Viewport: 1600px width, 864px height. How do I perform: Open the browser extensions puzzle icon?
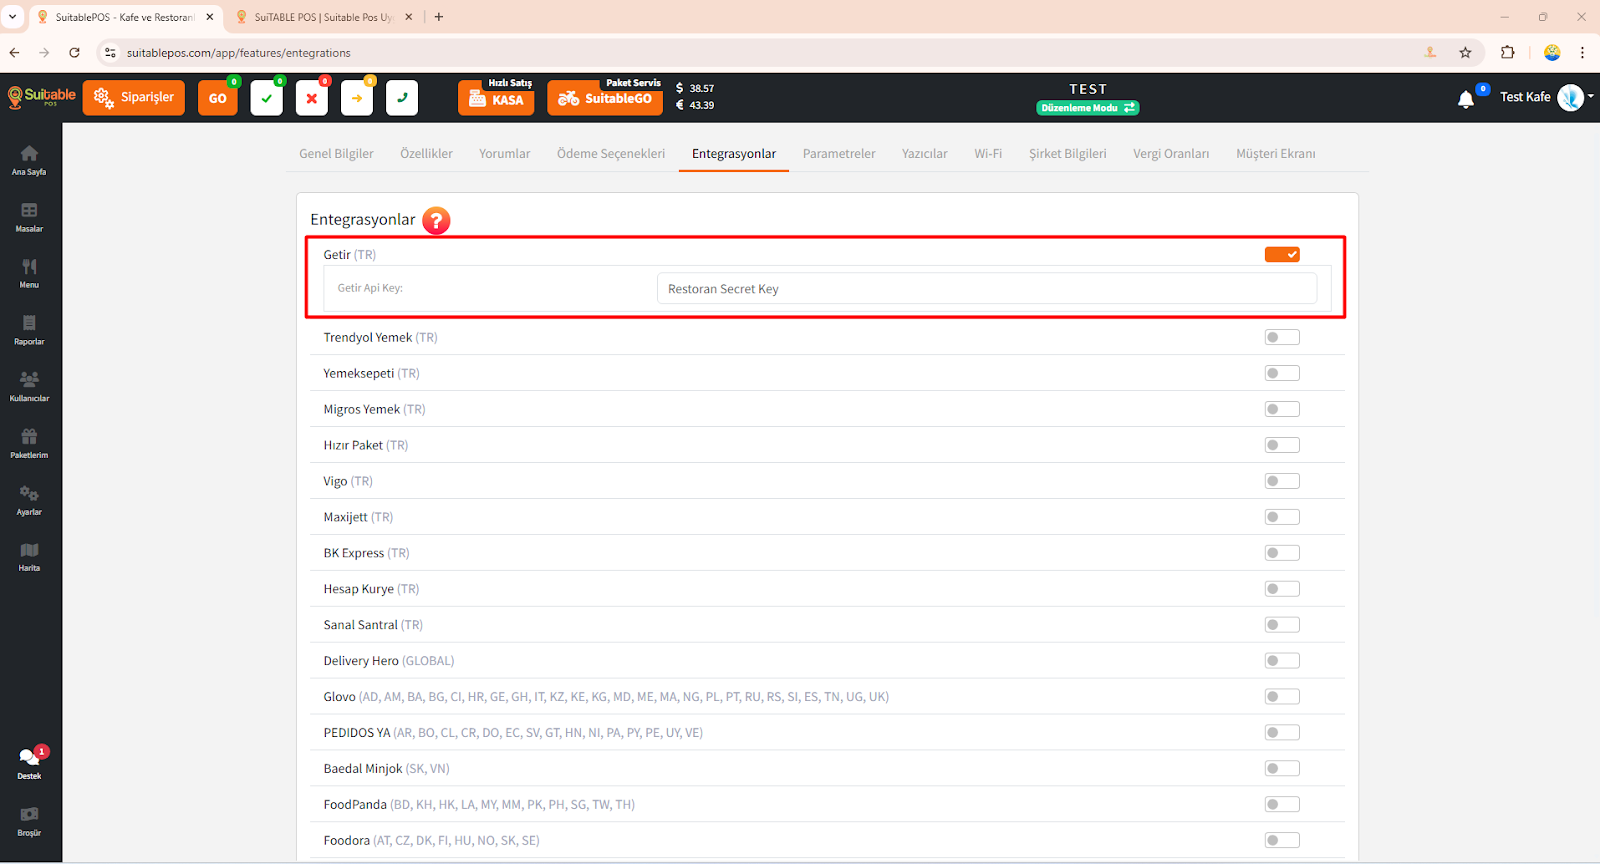1508,52
